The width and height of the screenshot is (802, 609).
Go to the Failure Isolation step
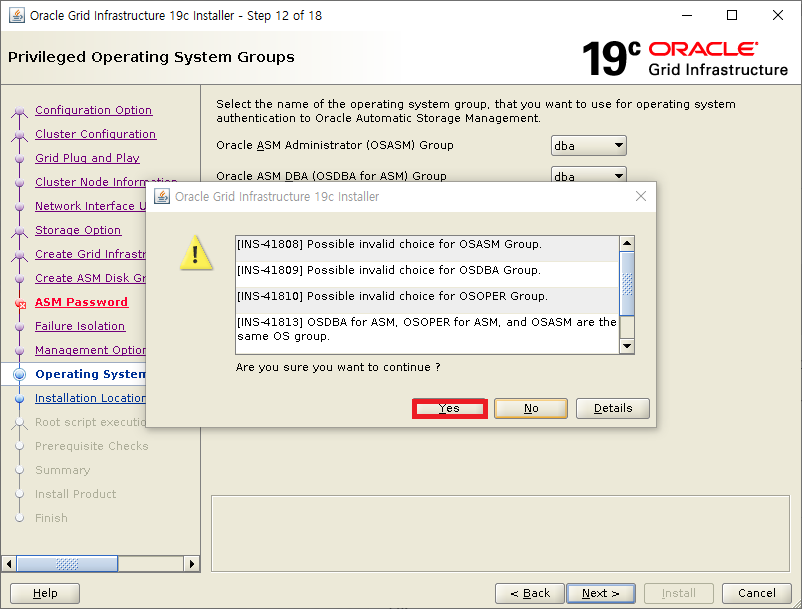80,326
